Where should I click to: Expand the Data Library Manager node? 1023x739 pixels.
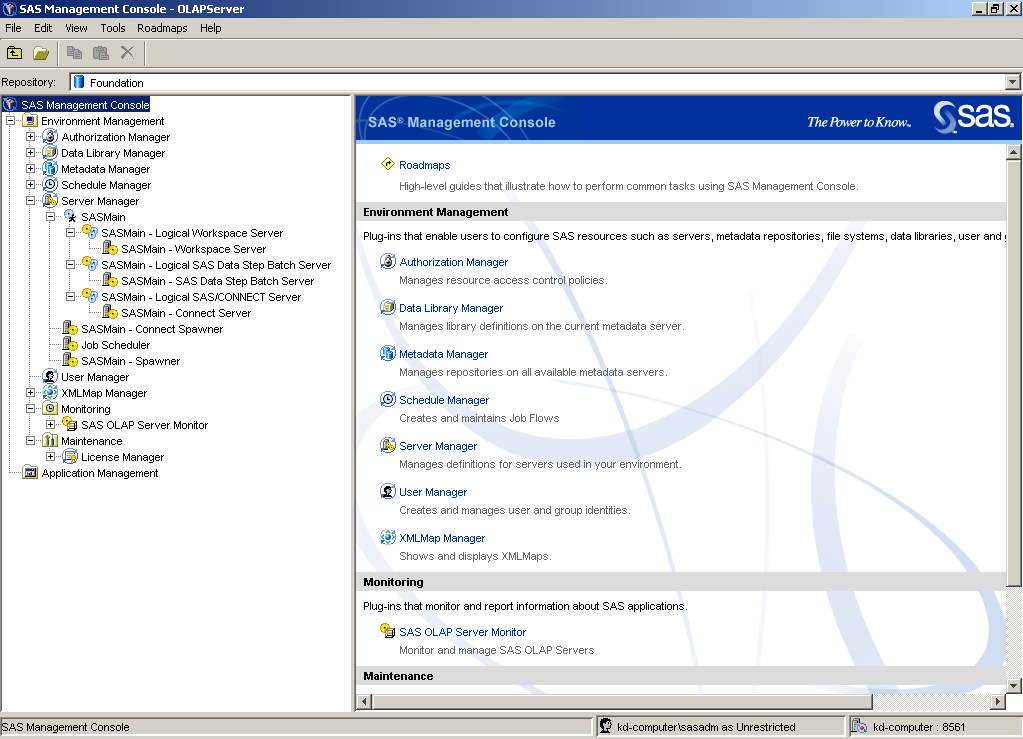[30, 153]
